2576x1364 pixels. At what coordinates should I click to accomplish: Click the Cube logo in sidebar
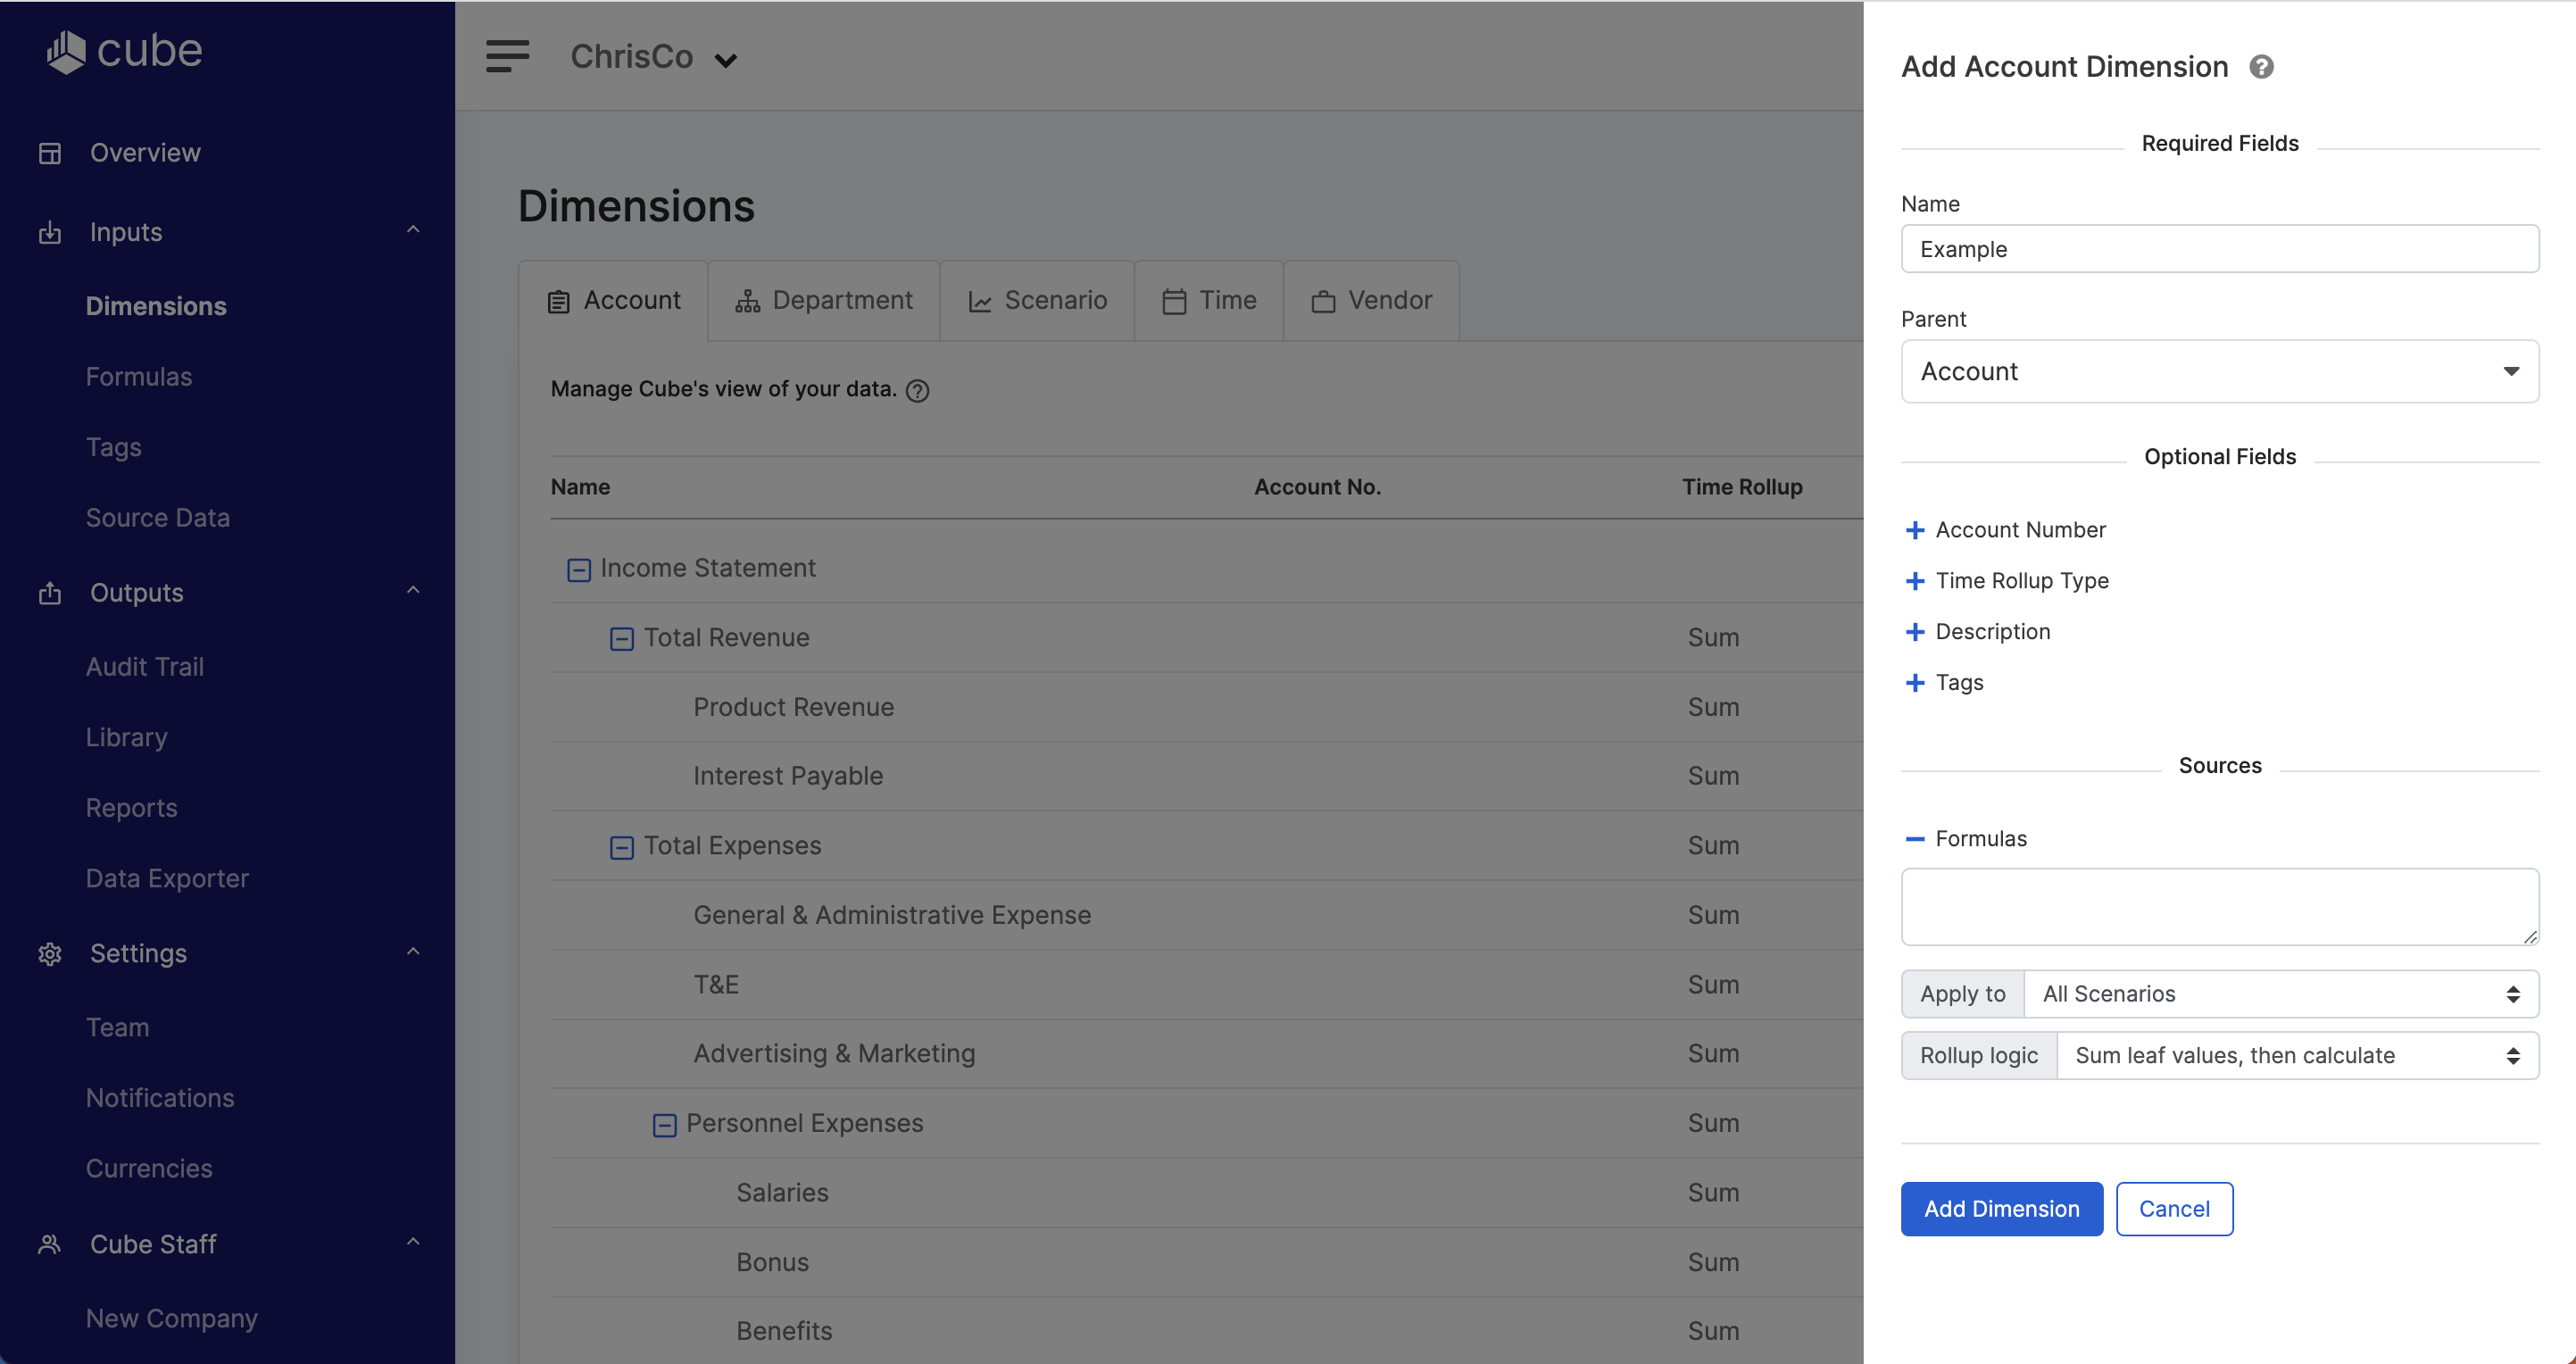[124, 51]
